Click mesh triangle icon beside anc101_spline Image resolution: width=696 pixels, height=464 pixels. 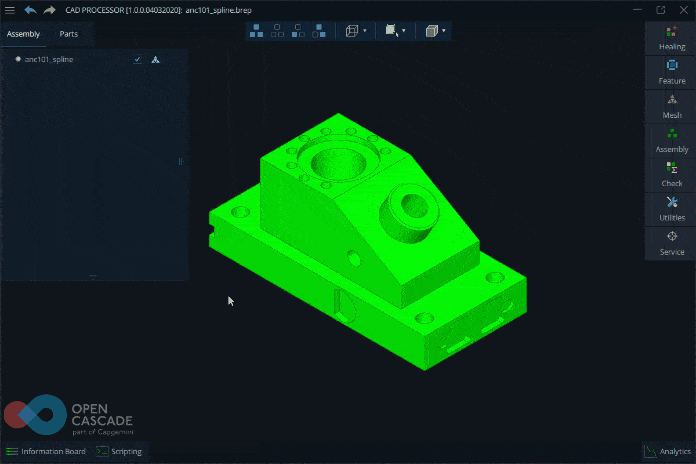155,59
